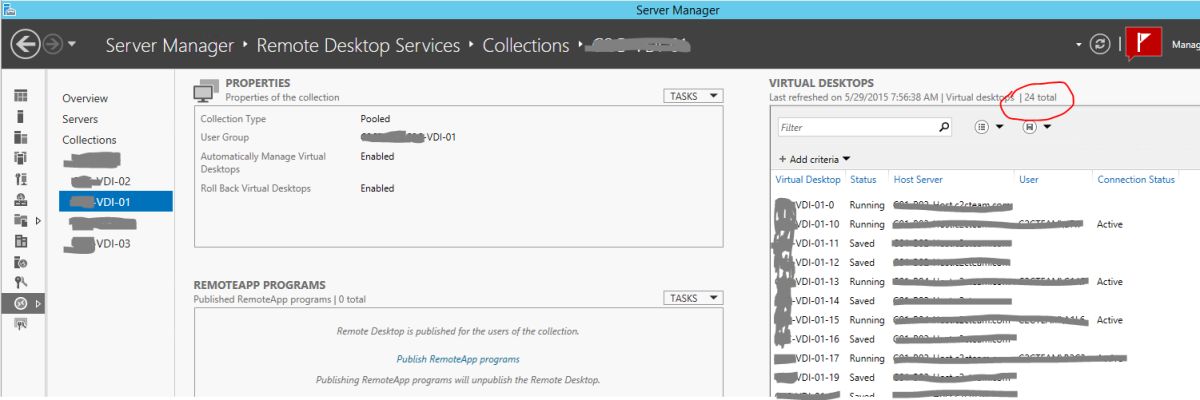Select the VDI-01-10 virtual desktop row

coord(985,224)
